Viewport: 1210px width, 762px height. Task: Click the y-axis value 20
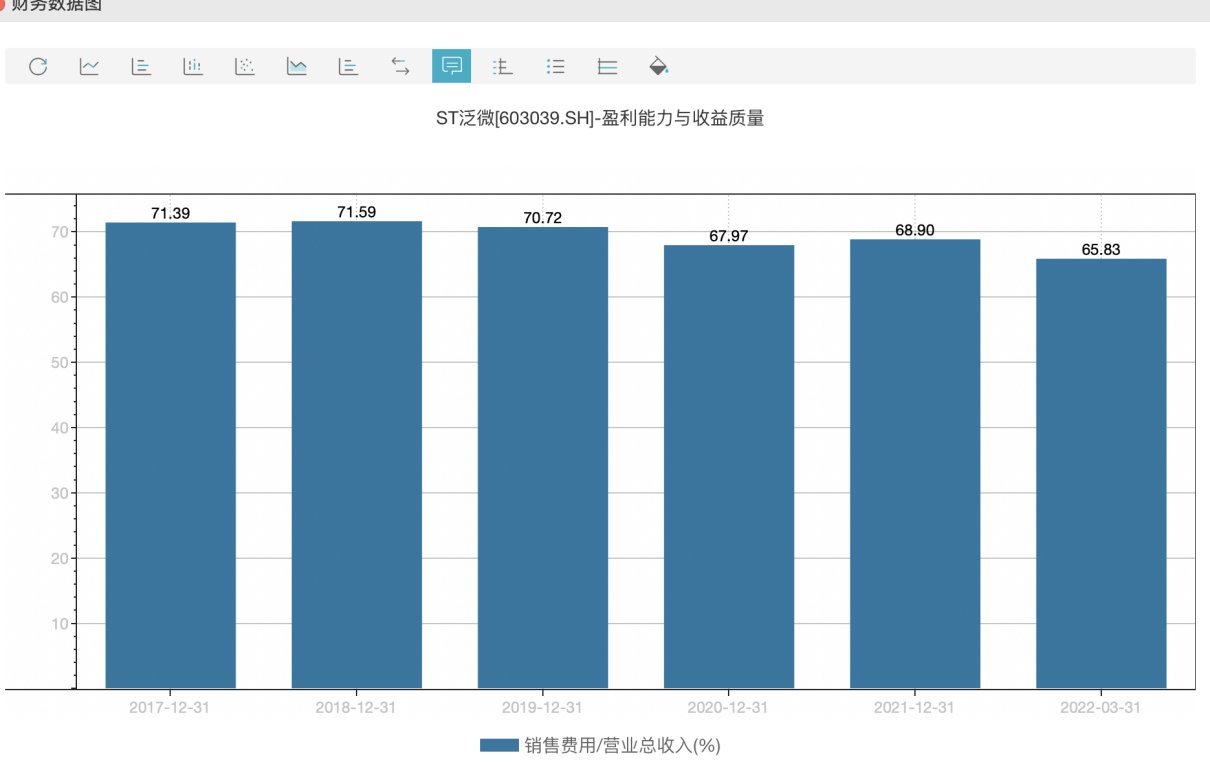point(59,559)
